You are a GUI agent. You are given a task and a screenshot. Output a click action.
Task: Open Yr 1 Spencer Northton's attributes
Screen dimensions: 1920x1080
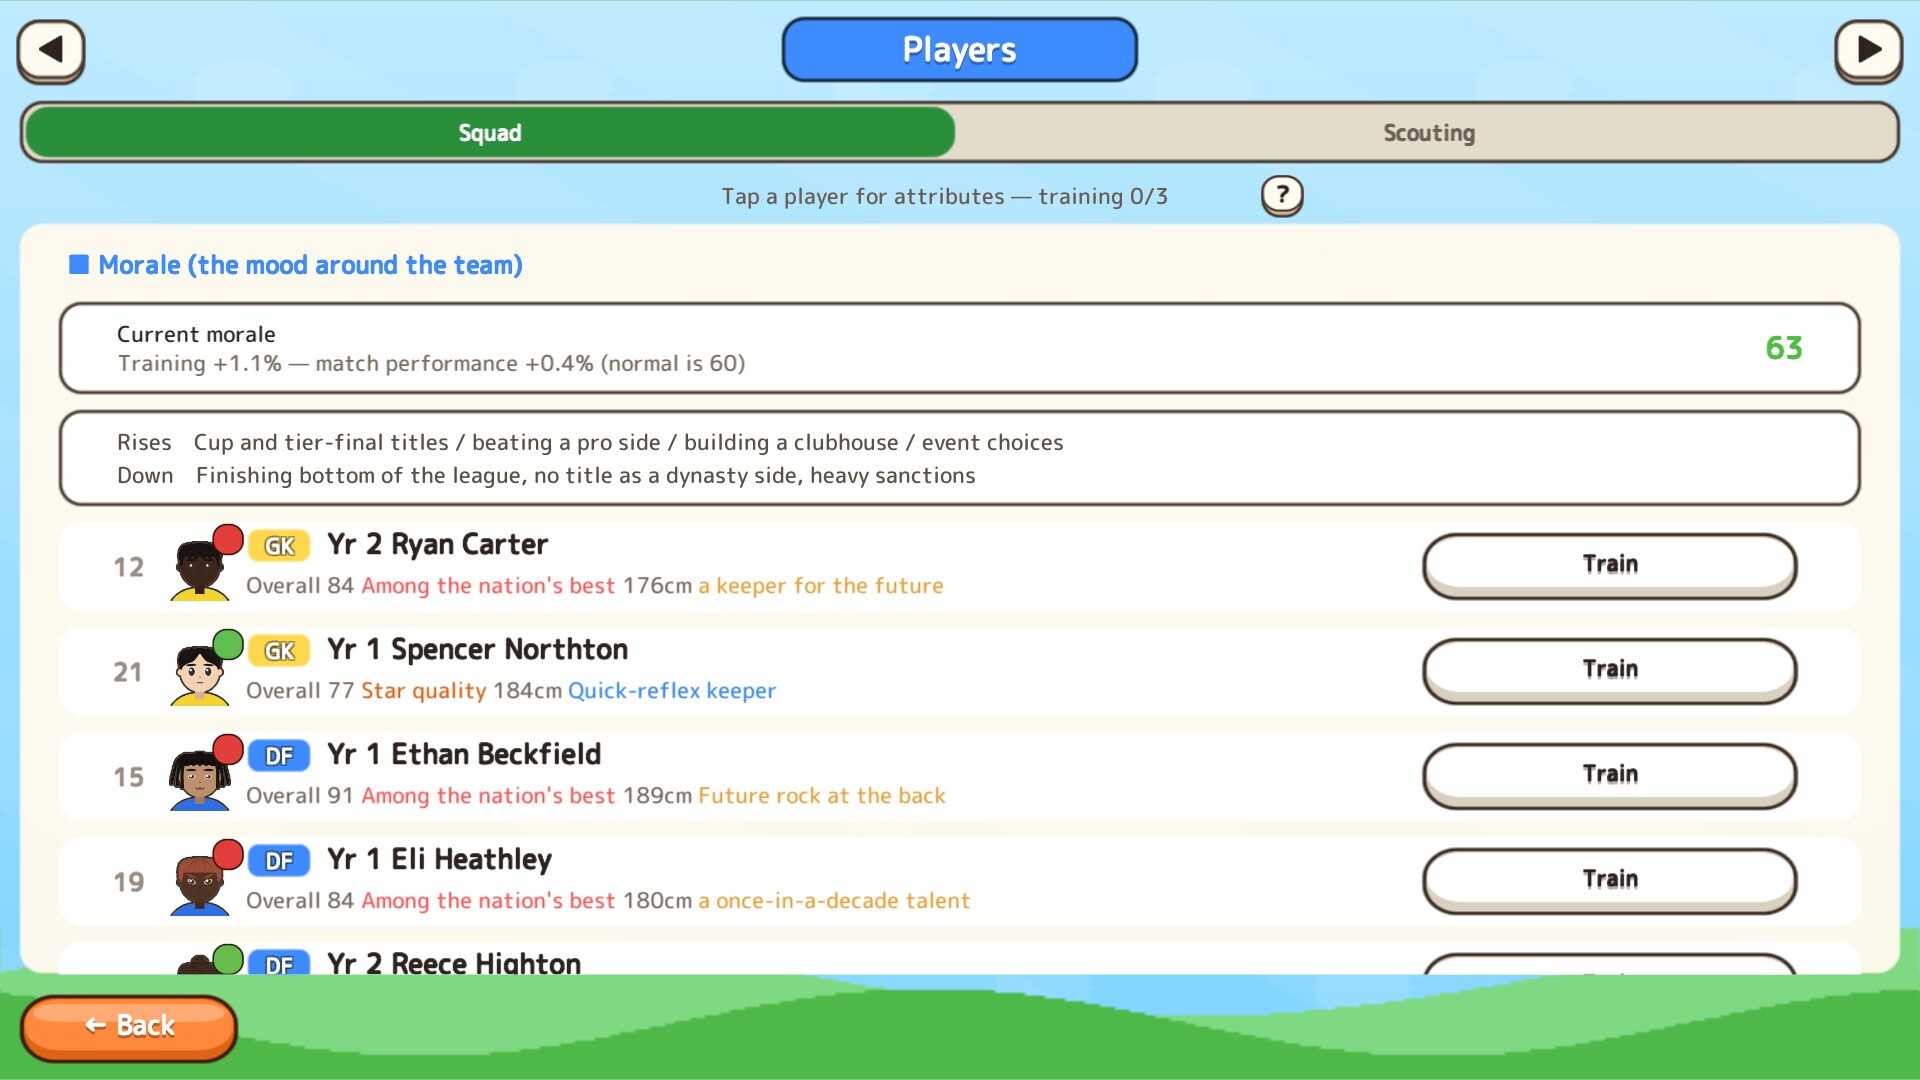[959, 672]
